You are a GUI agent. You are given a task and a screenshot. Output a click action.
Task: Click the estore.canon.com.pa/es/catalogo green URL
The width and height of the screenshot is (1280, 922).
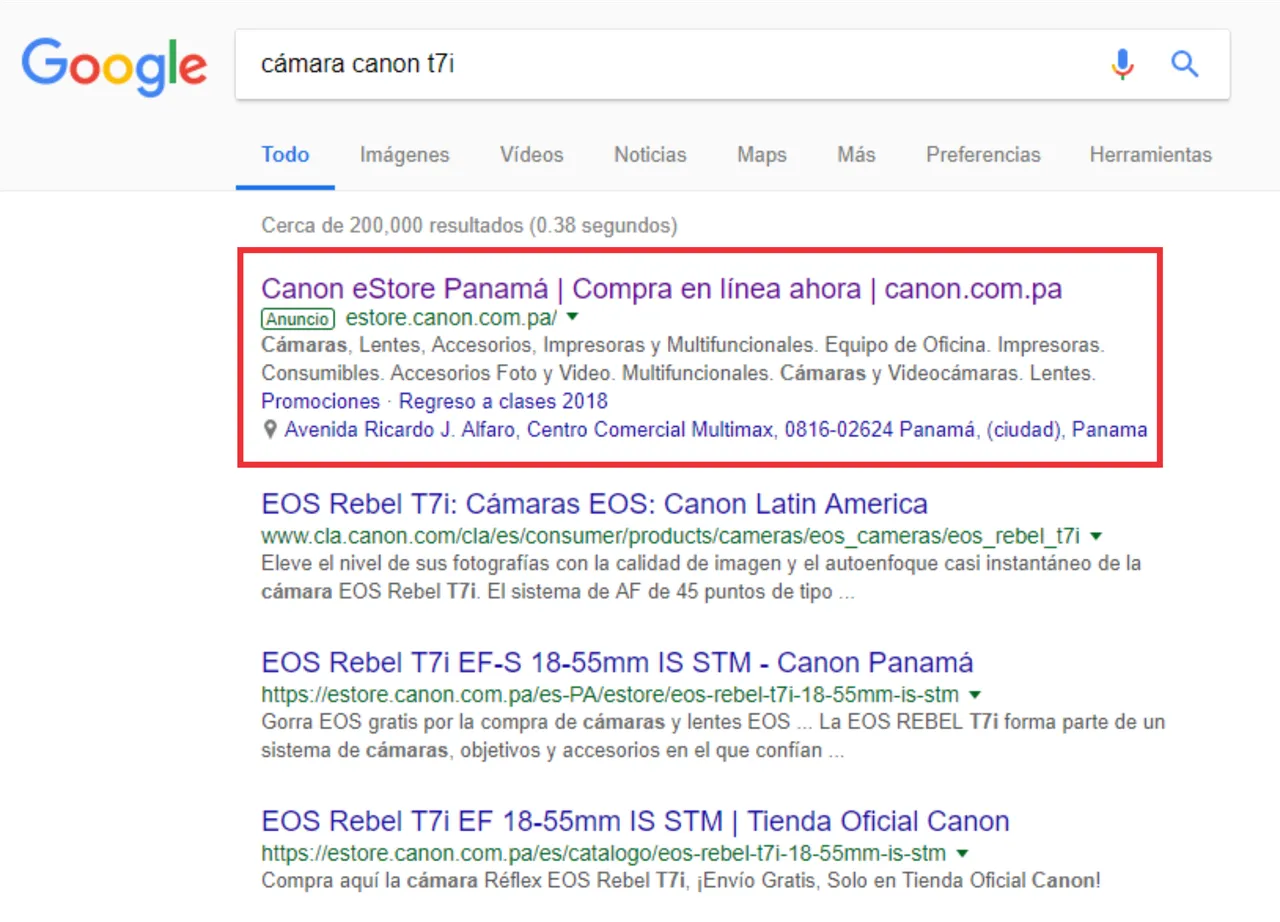[x=603, y=853]
